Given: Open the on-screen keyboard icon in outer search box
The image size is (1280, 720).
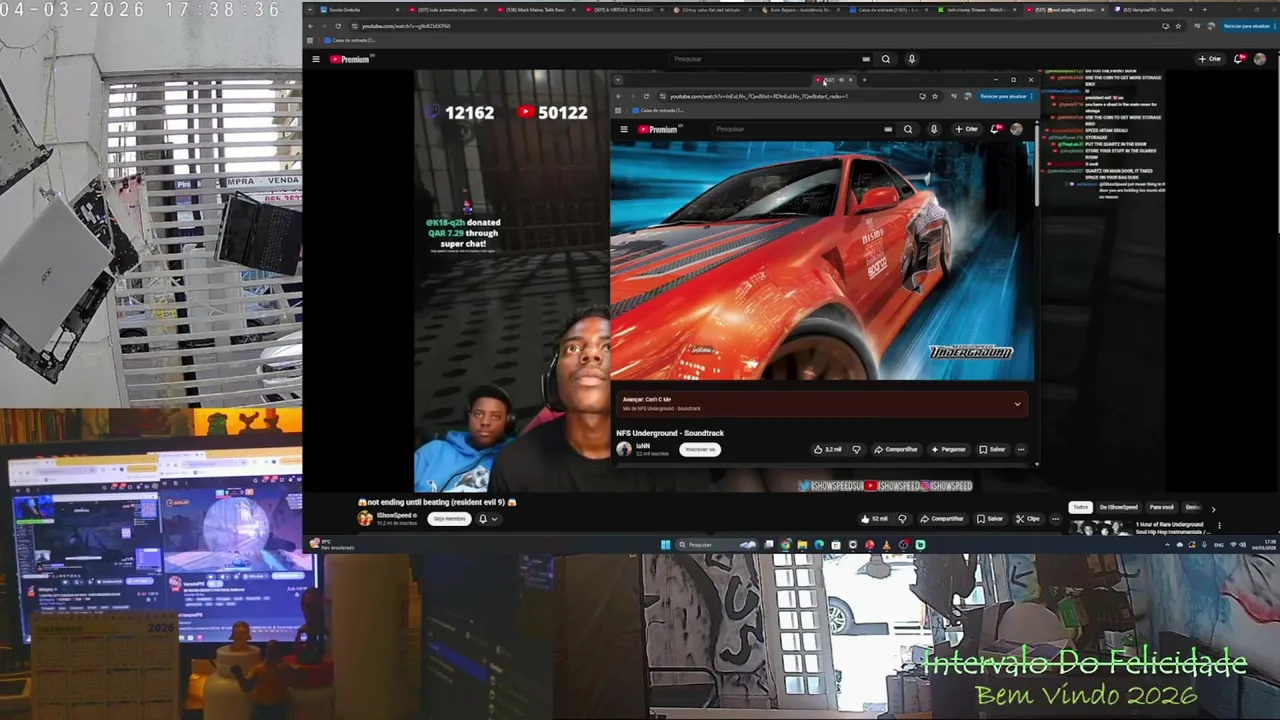Looking at the screenshot, I should [x=866, y=59].
